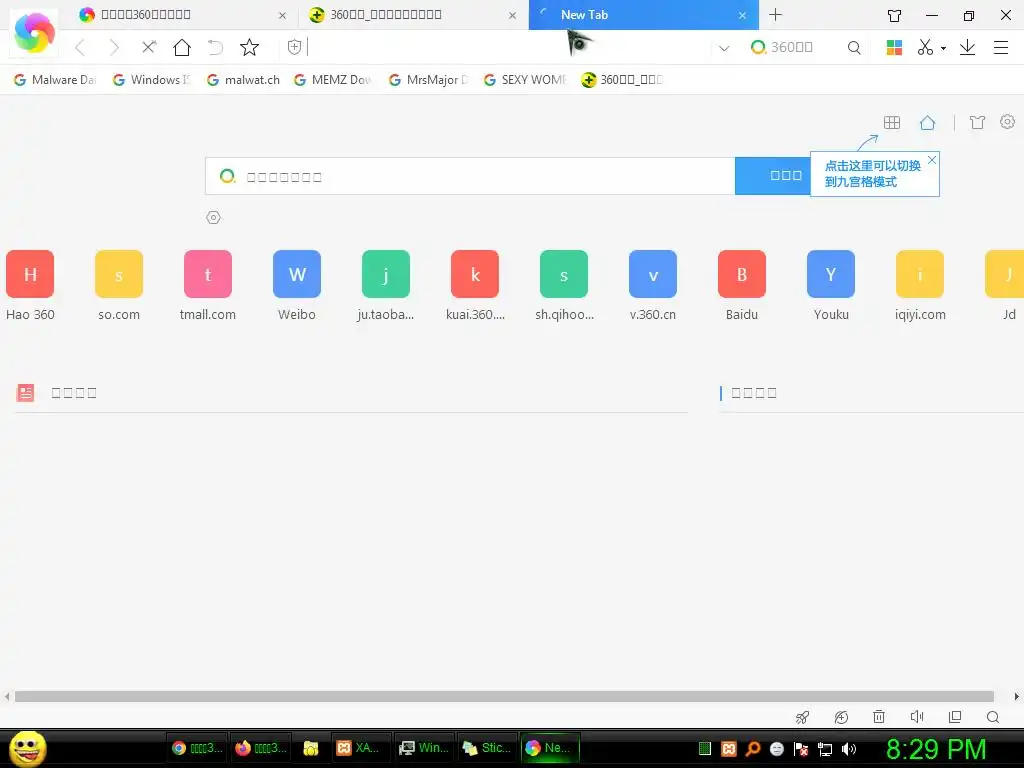The width and height of the screenshot is (1024, 768).
Task: Click the scrollbar right arrow
Action: pyautogui.click(x=1016, y=697)
